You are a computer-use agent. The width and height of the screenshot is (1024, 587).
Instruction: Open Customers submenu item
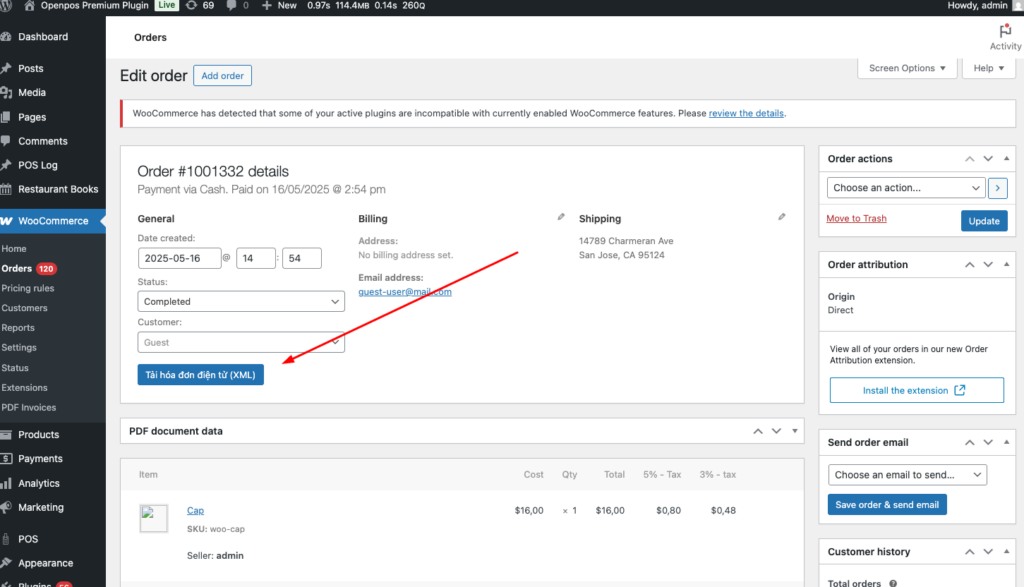[24, 308]
